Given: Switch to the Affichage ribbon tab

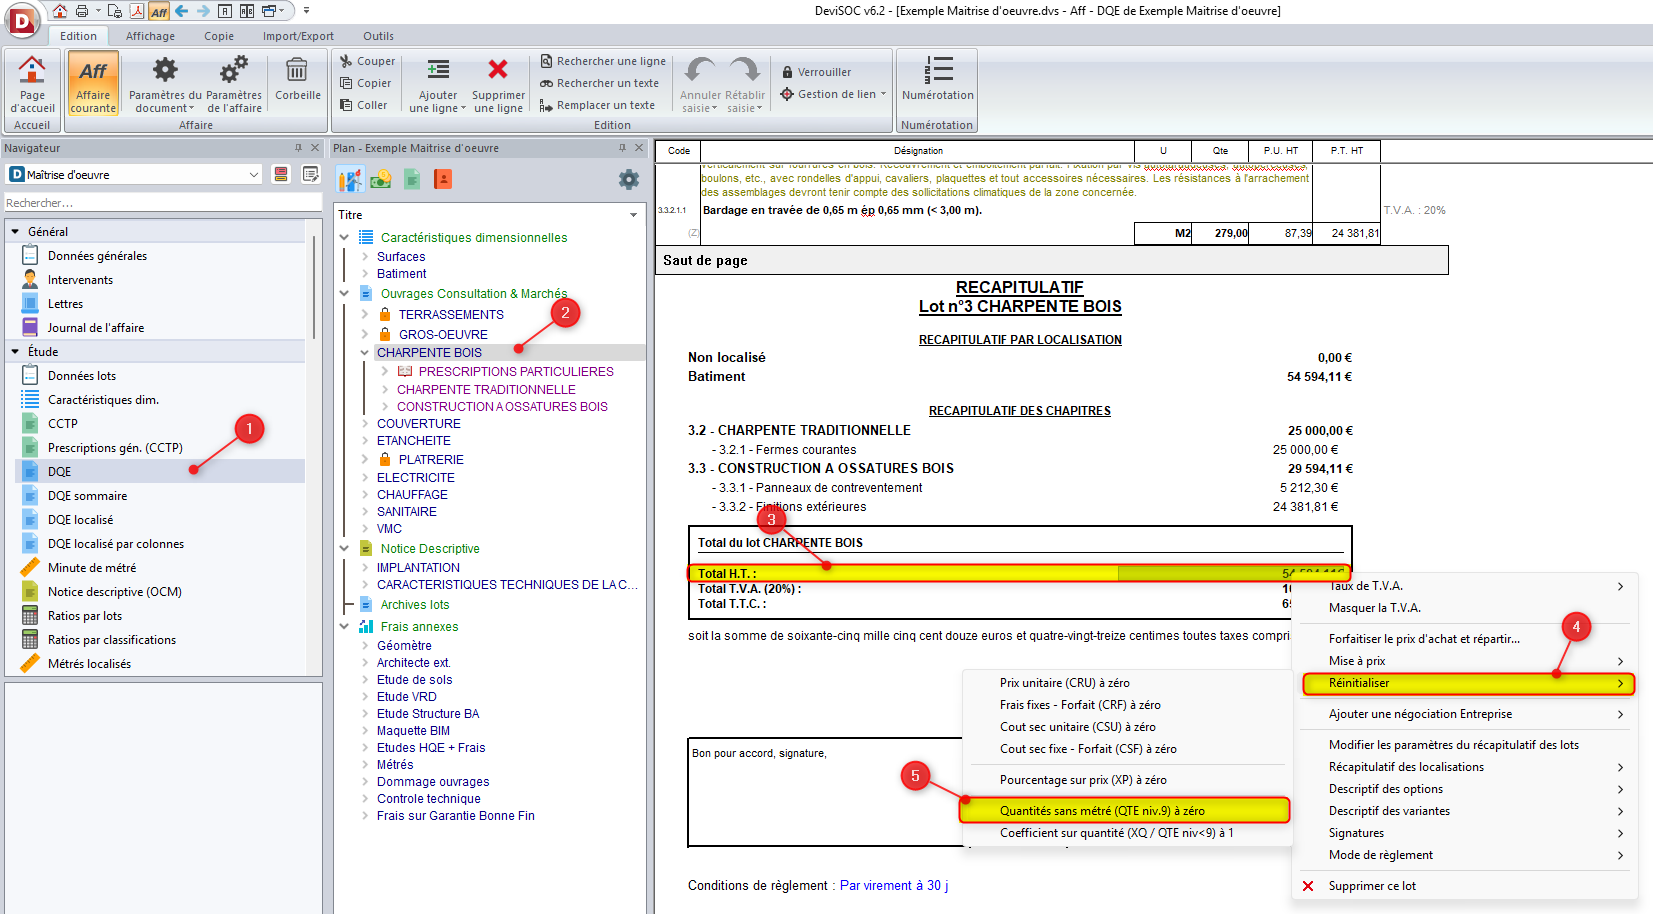Looking at the screenshot, I should coord(150,36).
